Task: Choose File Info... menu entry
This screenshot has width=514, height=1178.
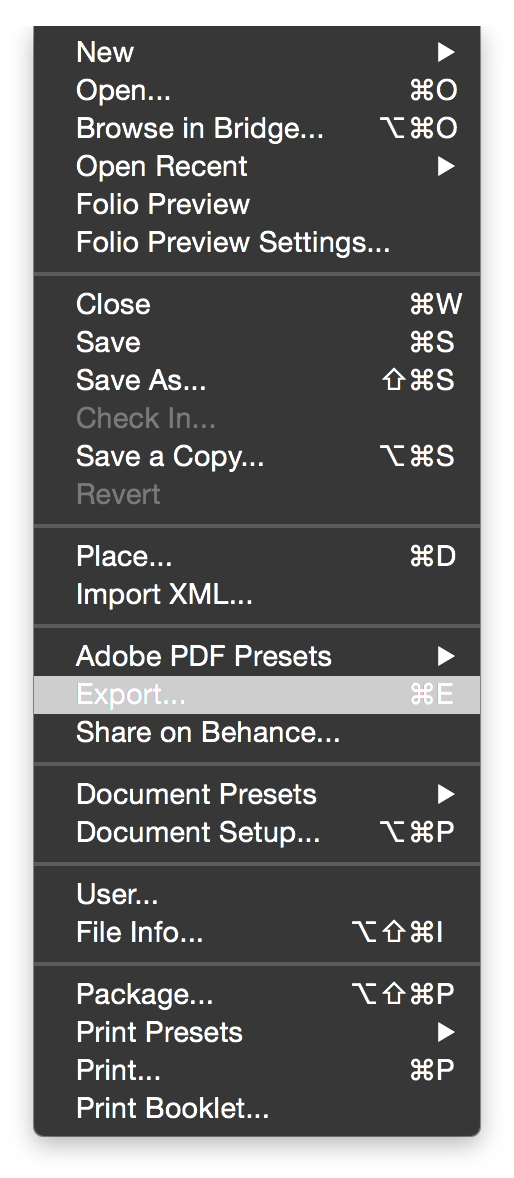Action: point(257,932)
